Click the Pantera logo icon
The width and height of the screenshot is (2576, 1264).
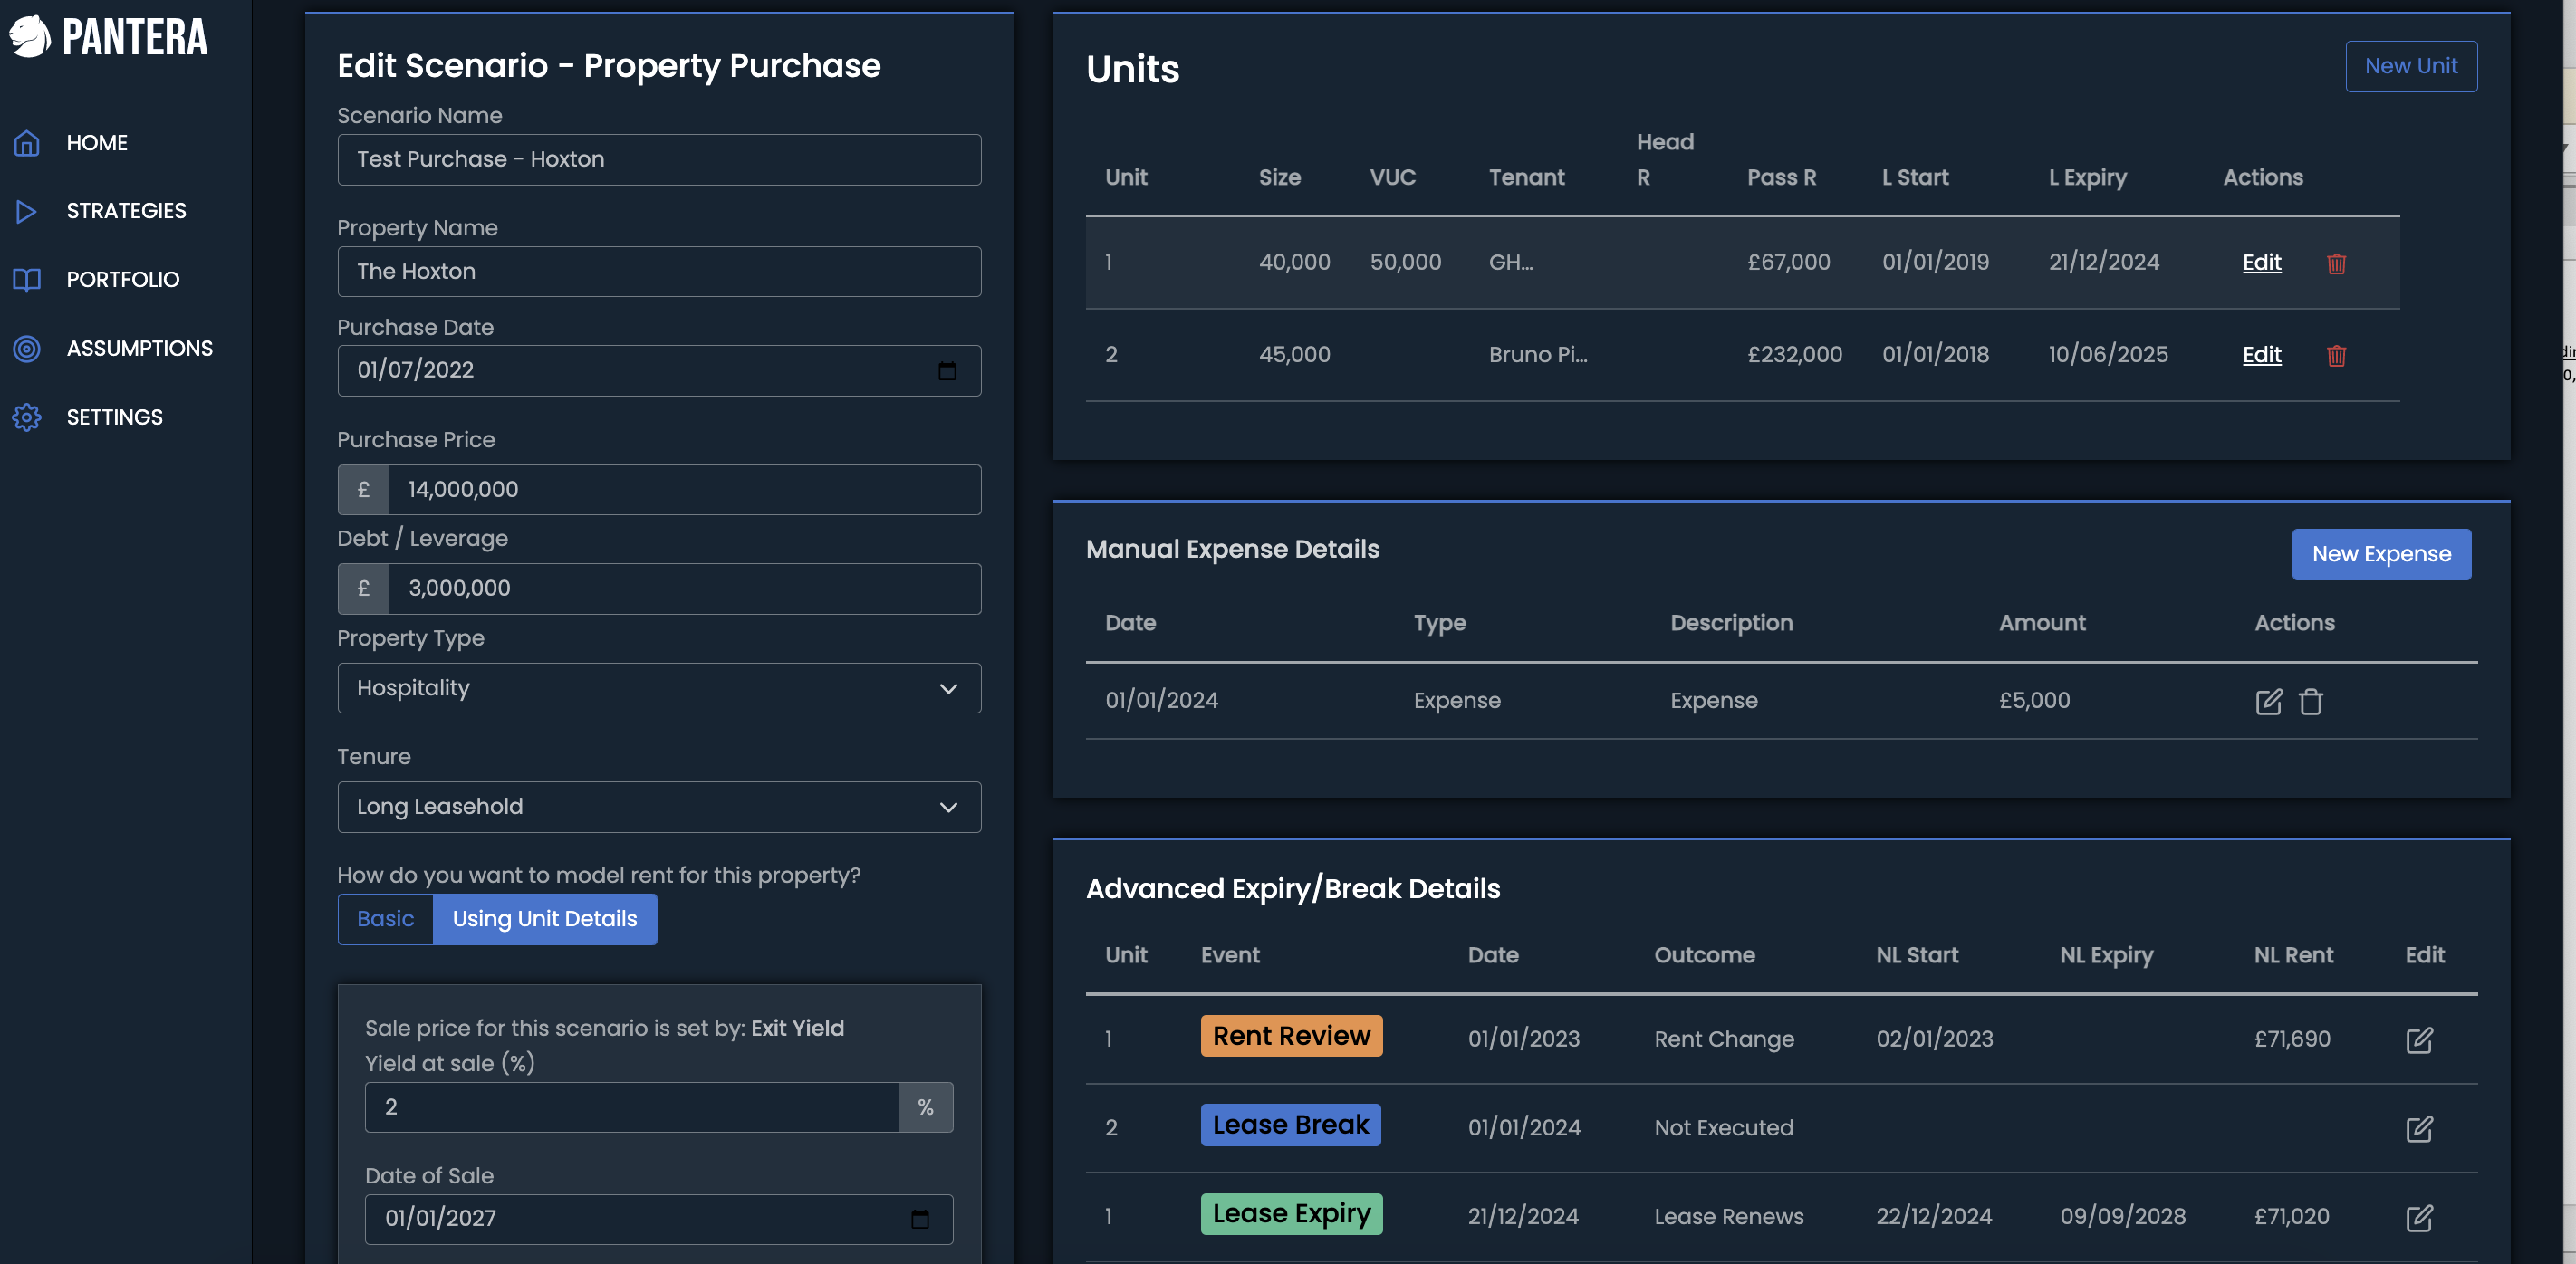pyautogui.click(x=30, y=37)
